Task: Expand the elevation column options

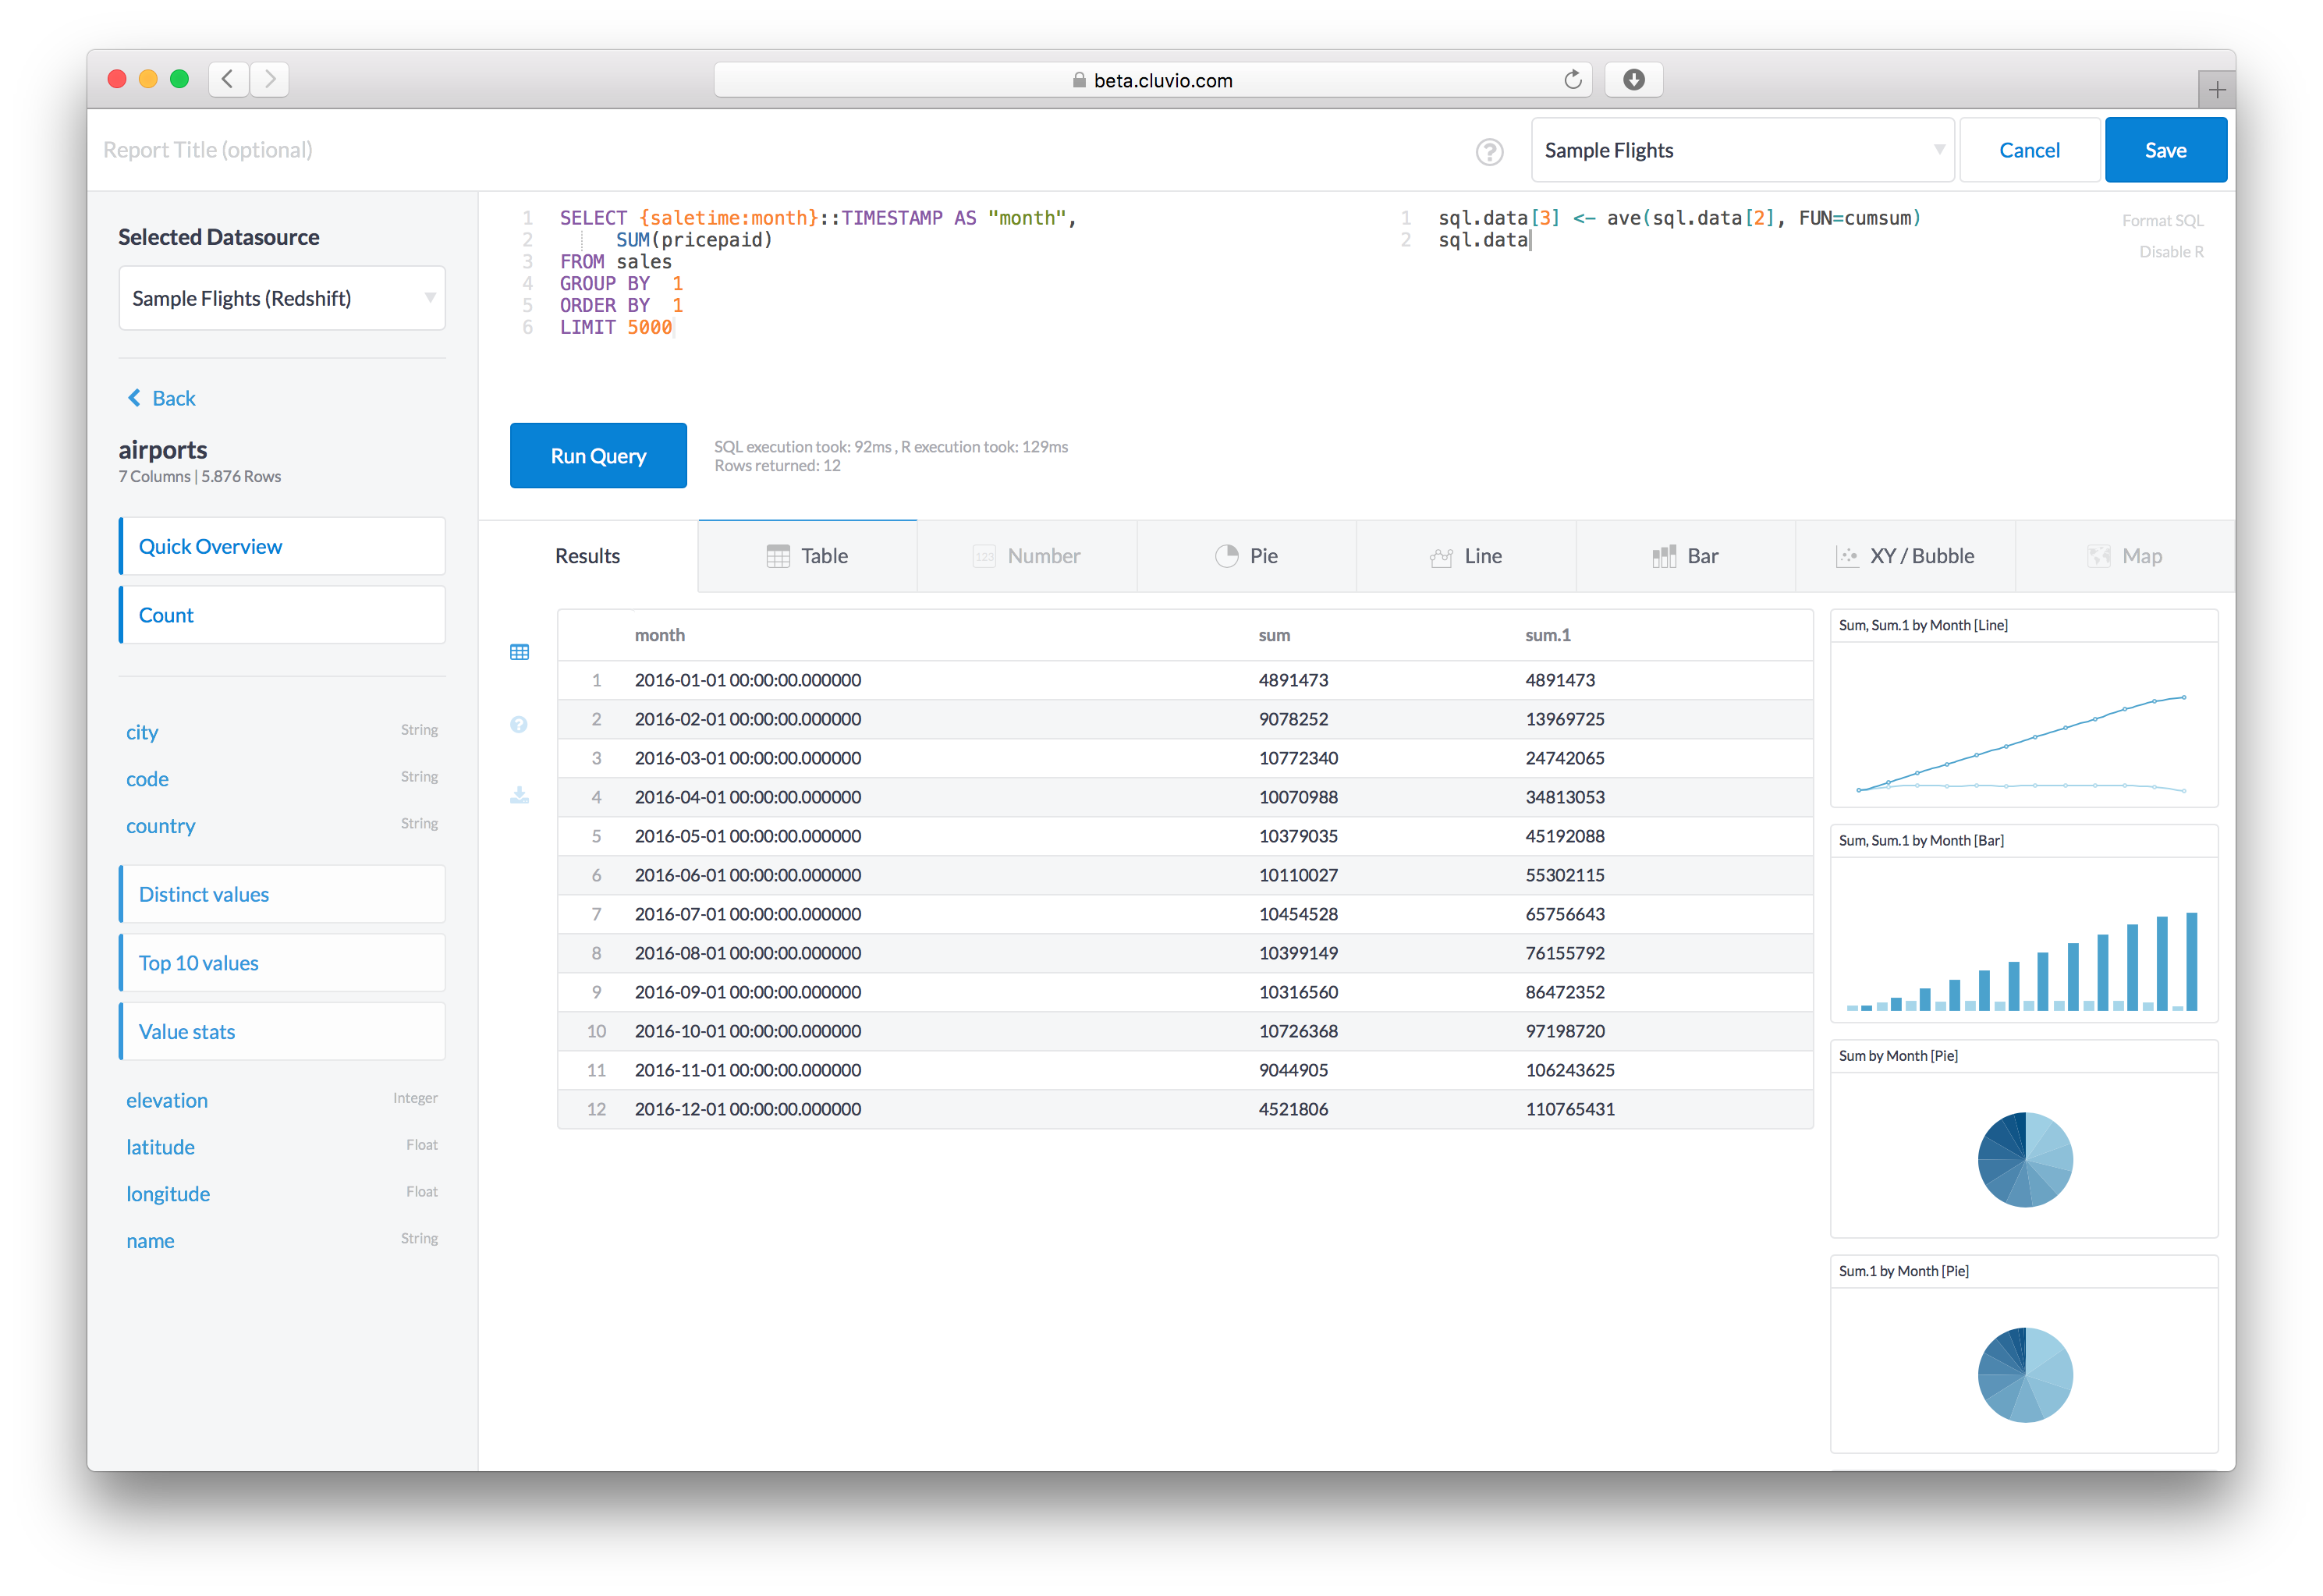Action: click(167, 1100)
